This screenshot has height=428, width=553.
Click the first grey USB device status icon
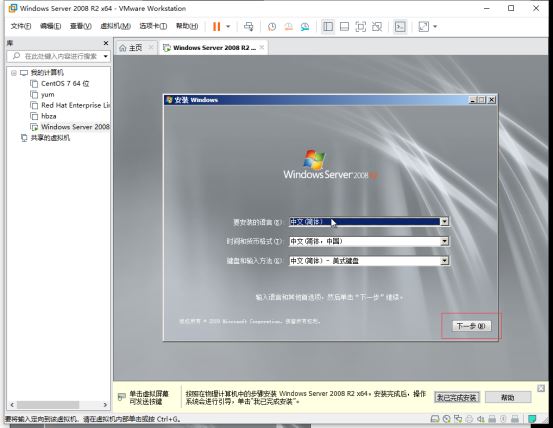[x=492, y=419]
